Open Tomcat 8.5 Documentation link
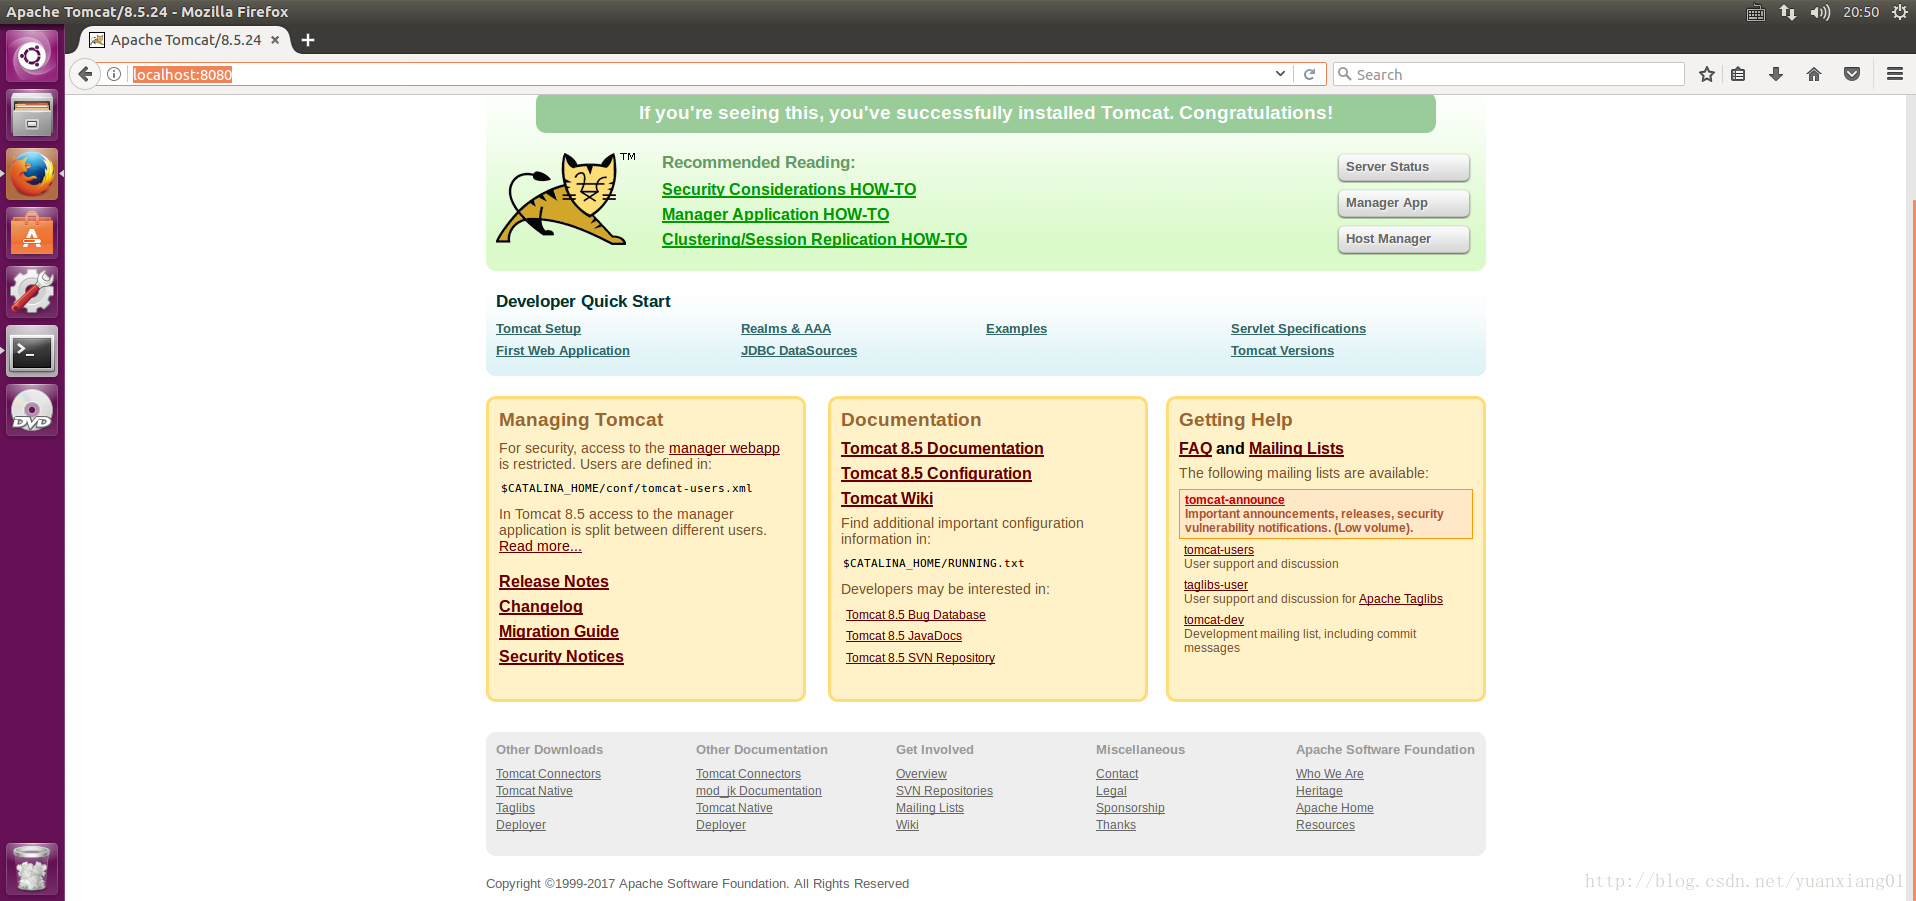The image size is (1916, 901). pyautogui.click(x=942, y=449)
